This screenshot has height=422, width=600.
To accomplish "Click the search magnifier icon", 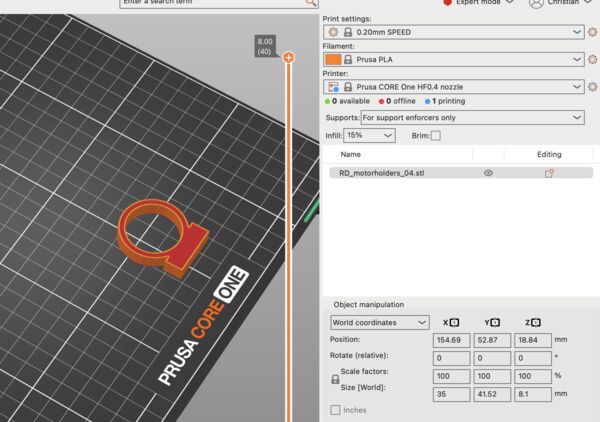I will pos(311,2).
